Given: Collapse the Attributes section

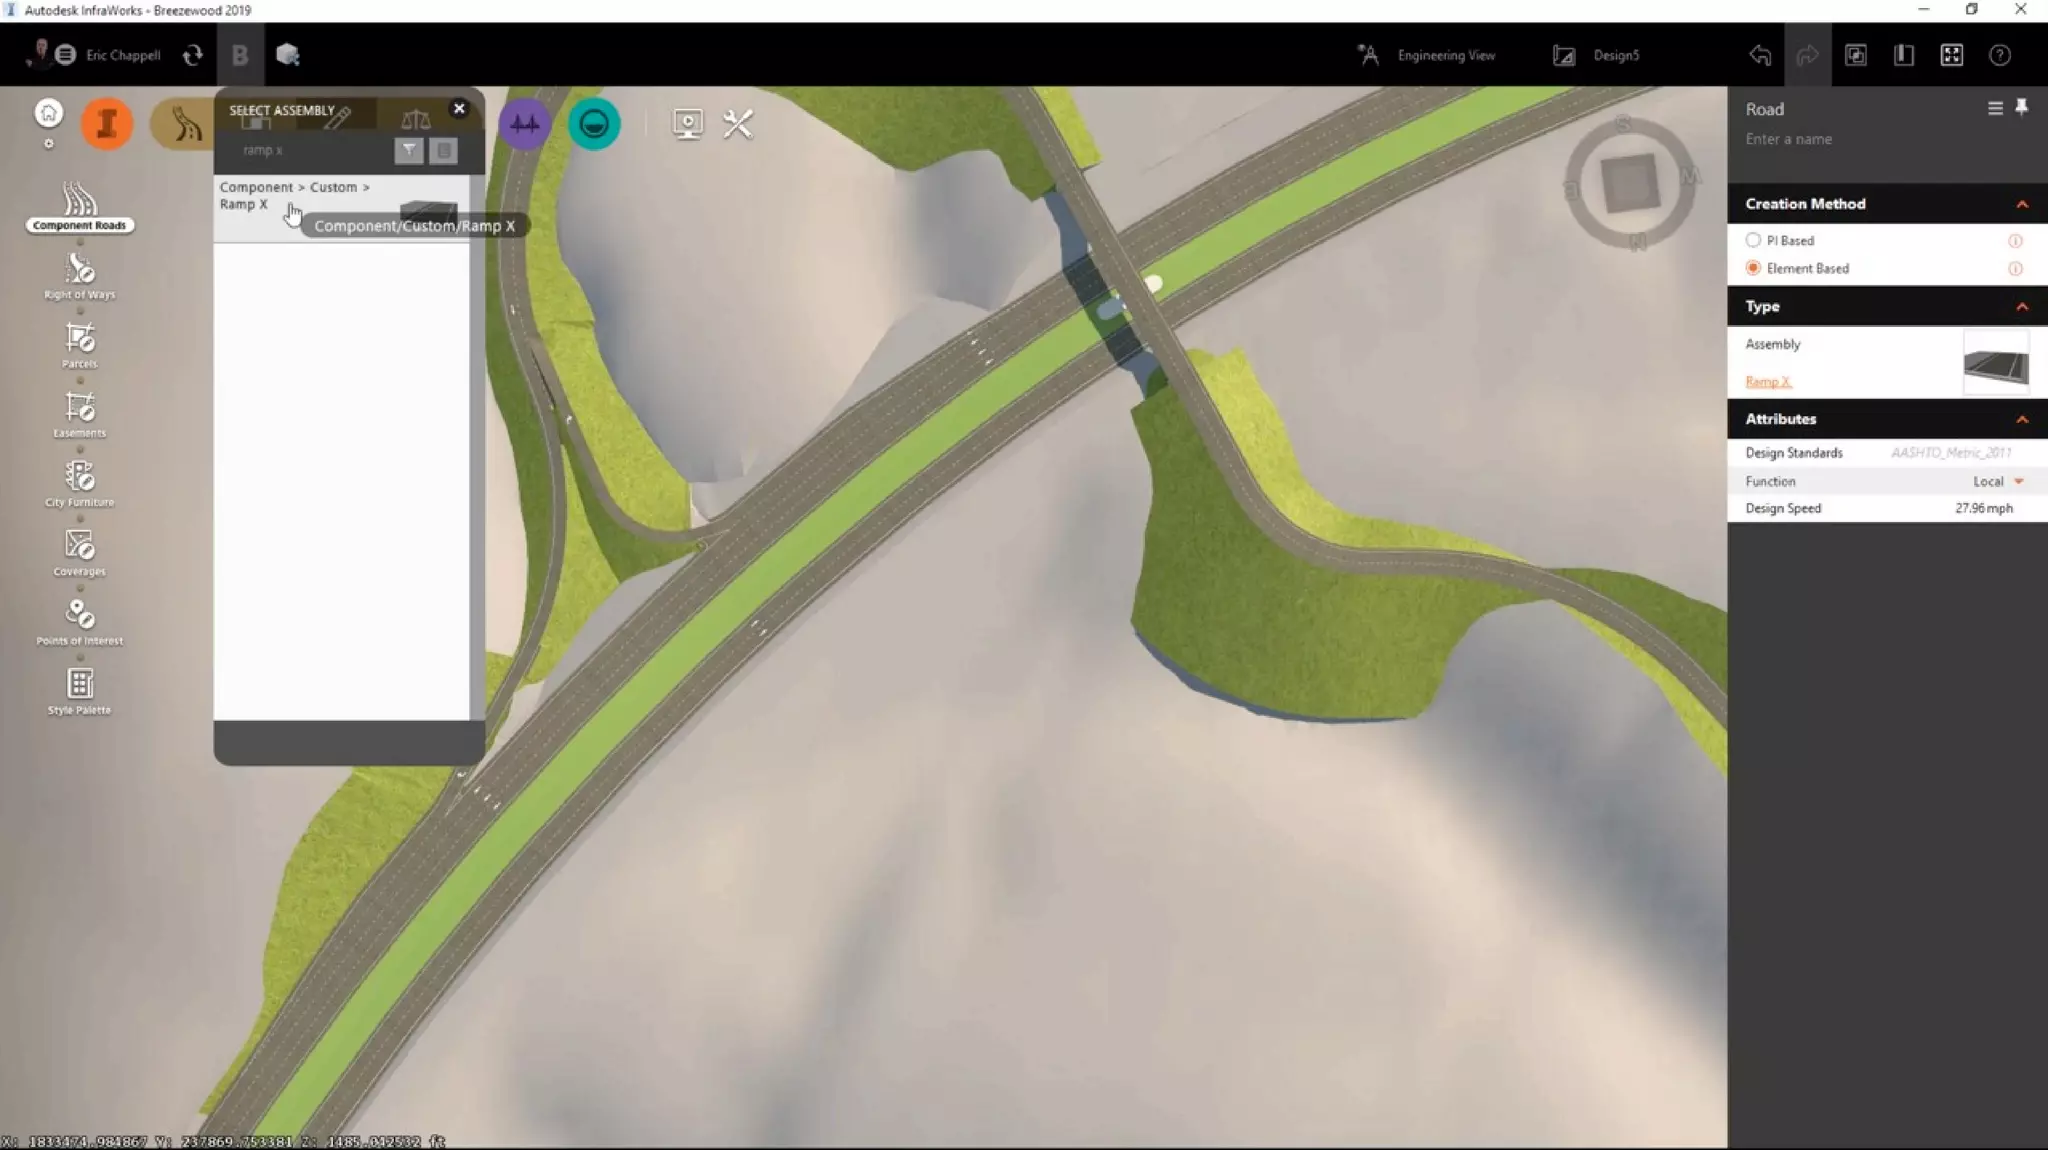Looking at the screenshot, I should tap(2021, 419).
